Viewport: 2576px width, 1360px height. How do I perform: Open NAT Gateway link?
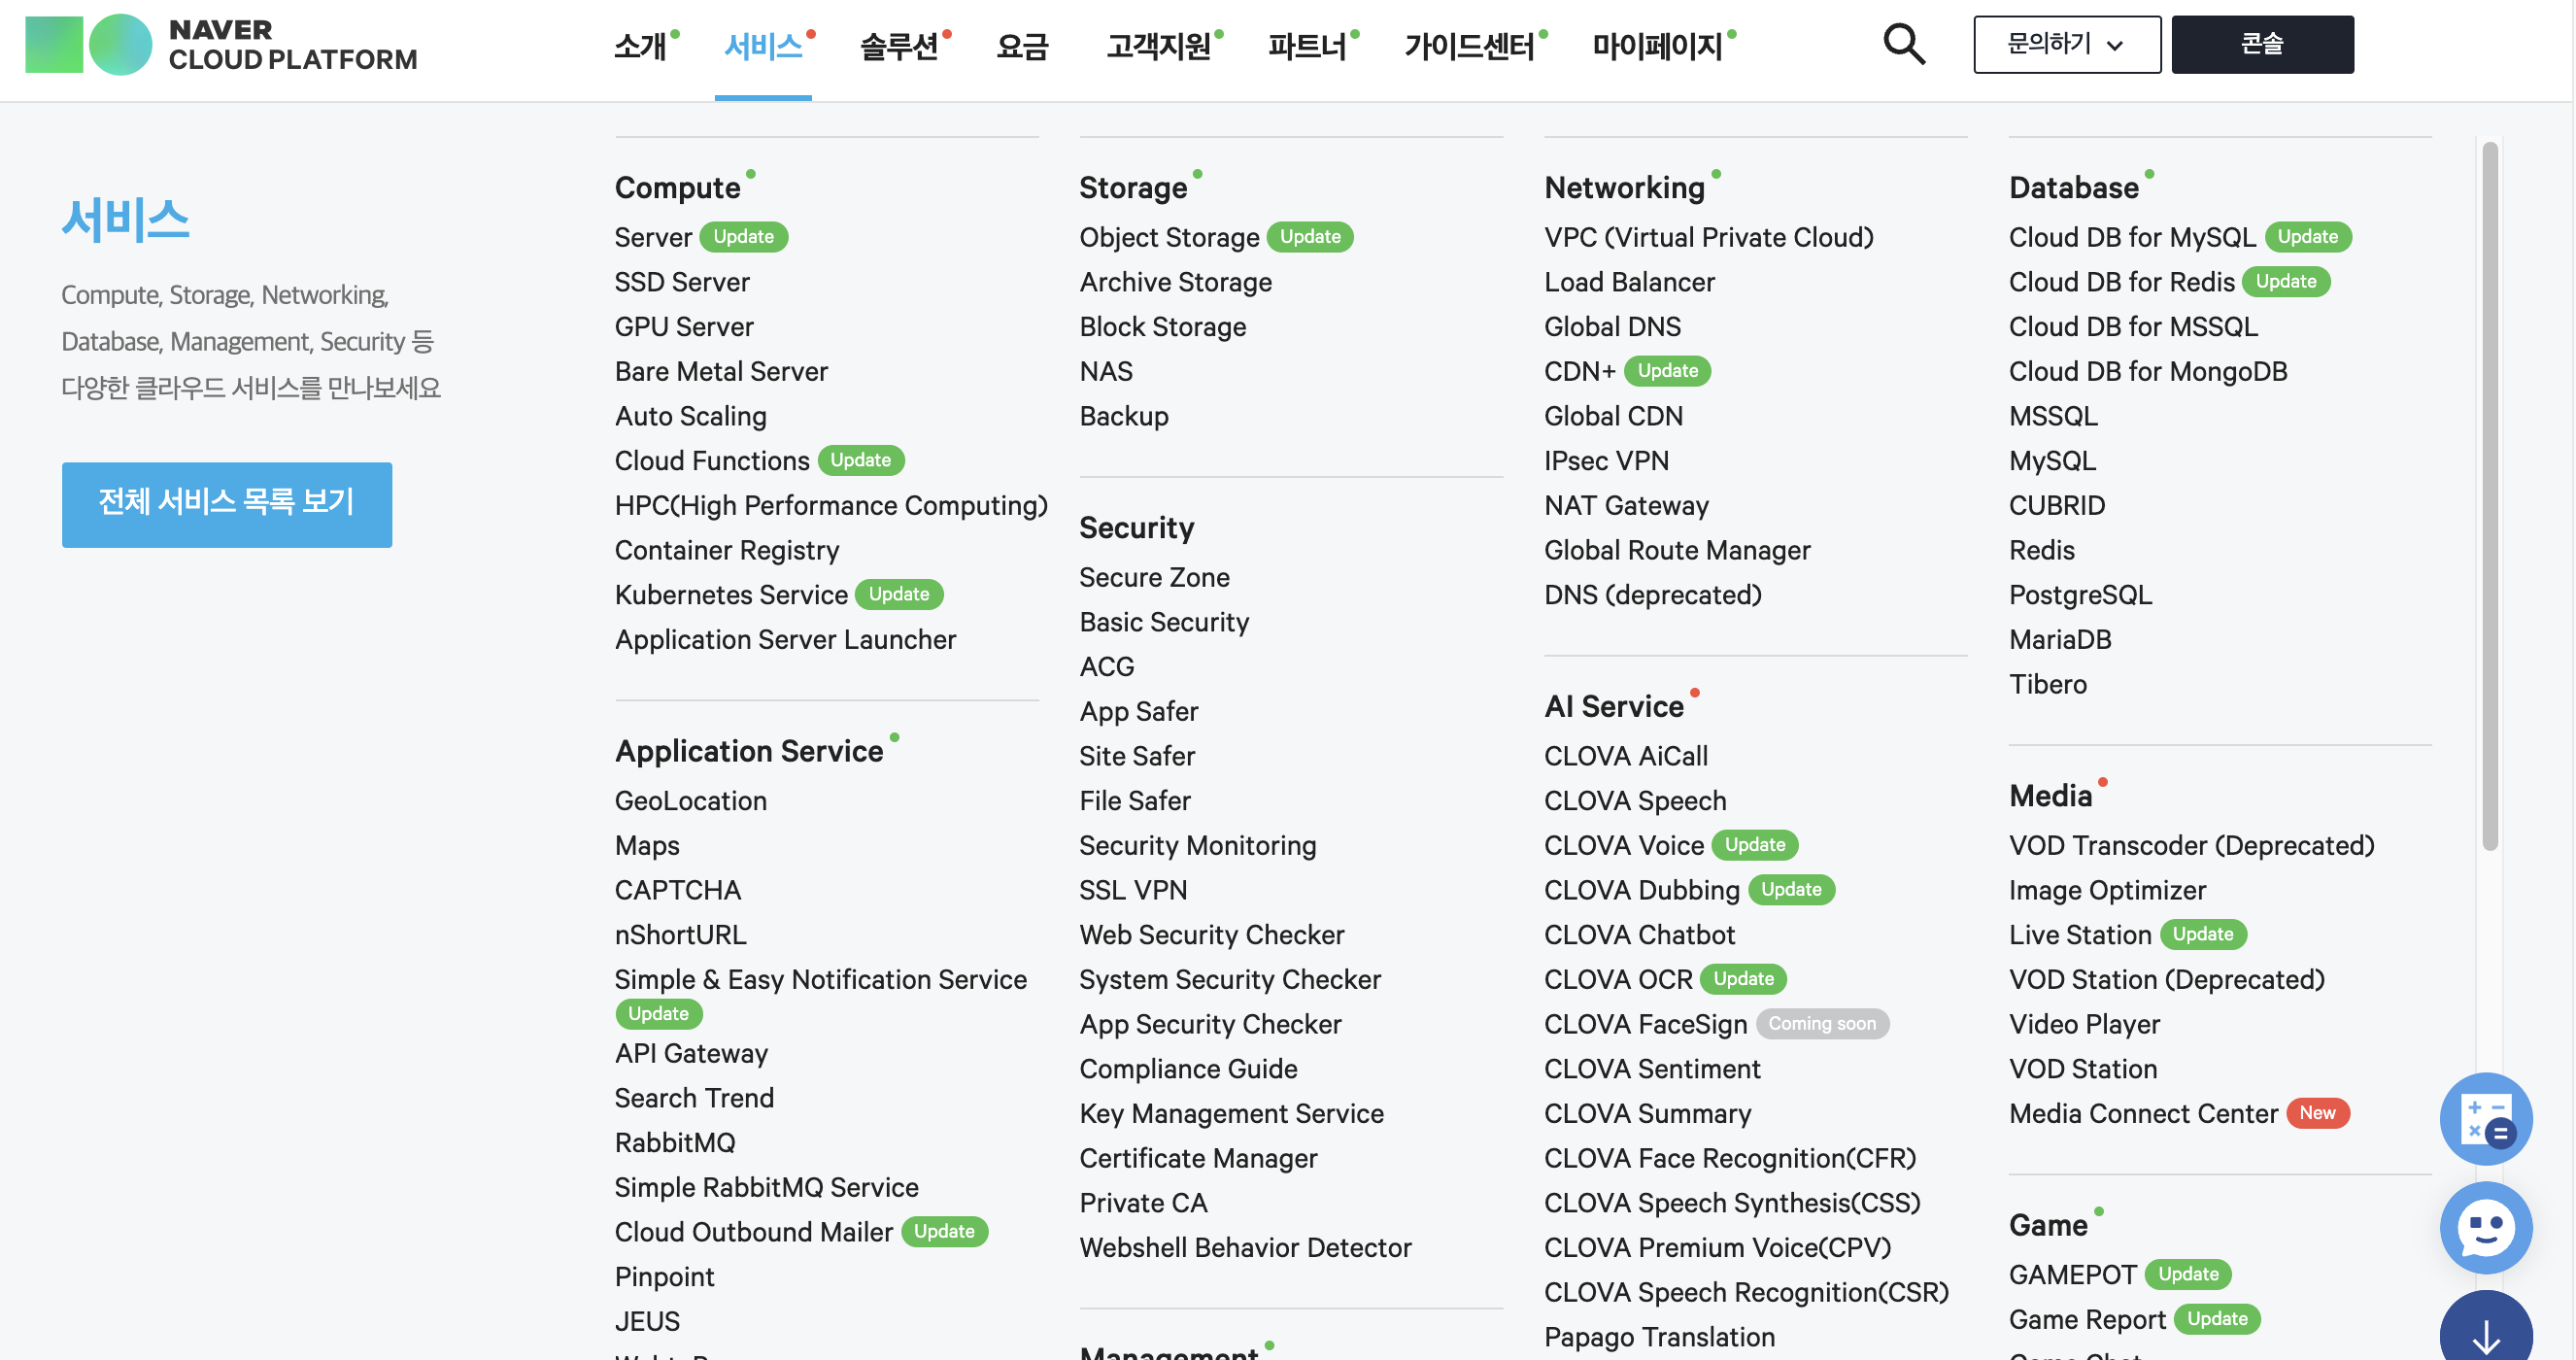[1626, 506]
